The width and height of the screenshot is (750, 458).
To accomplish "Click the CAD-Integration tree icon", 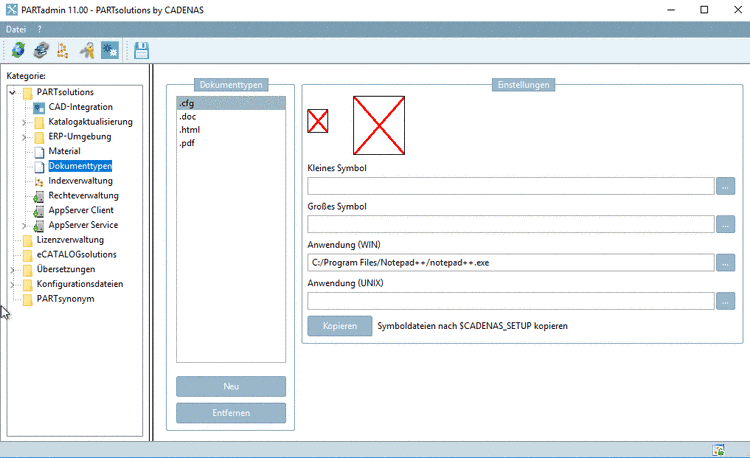I will tap(39, 108).
